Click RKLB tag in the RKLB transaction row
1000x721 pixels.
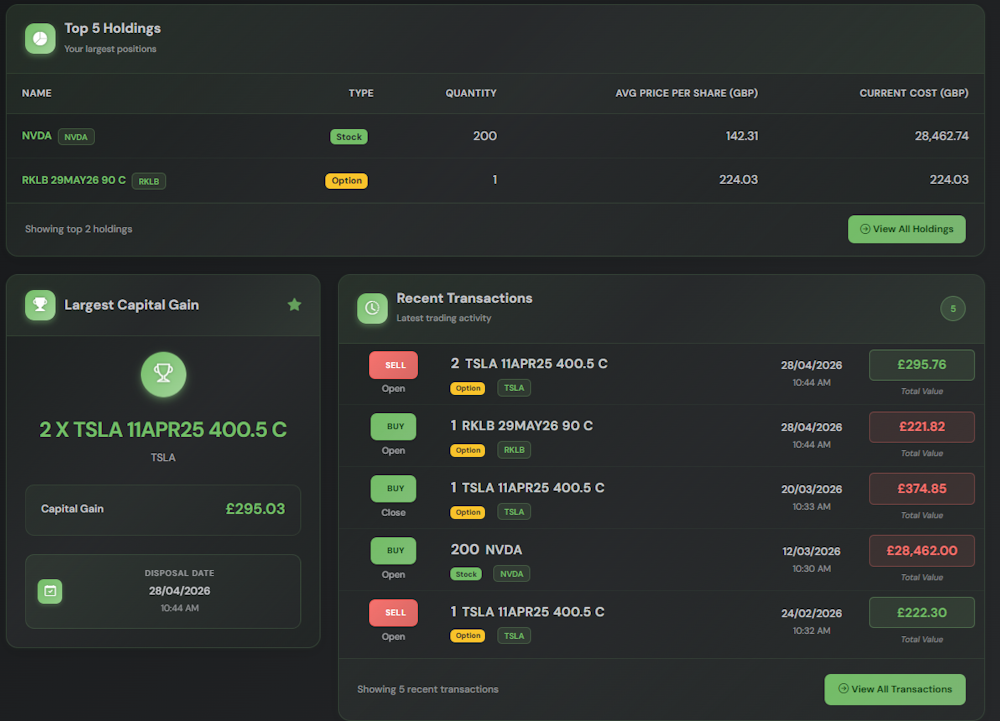(514, 450)
